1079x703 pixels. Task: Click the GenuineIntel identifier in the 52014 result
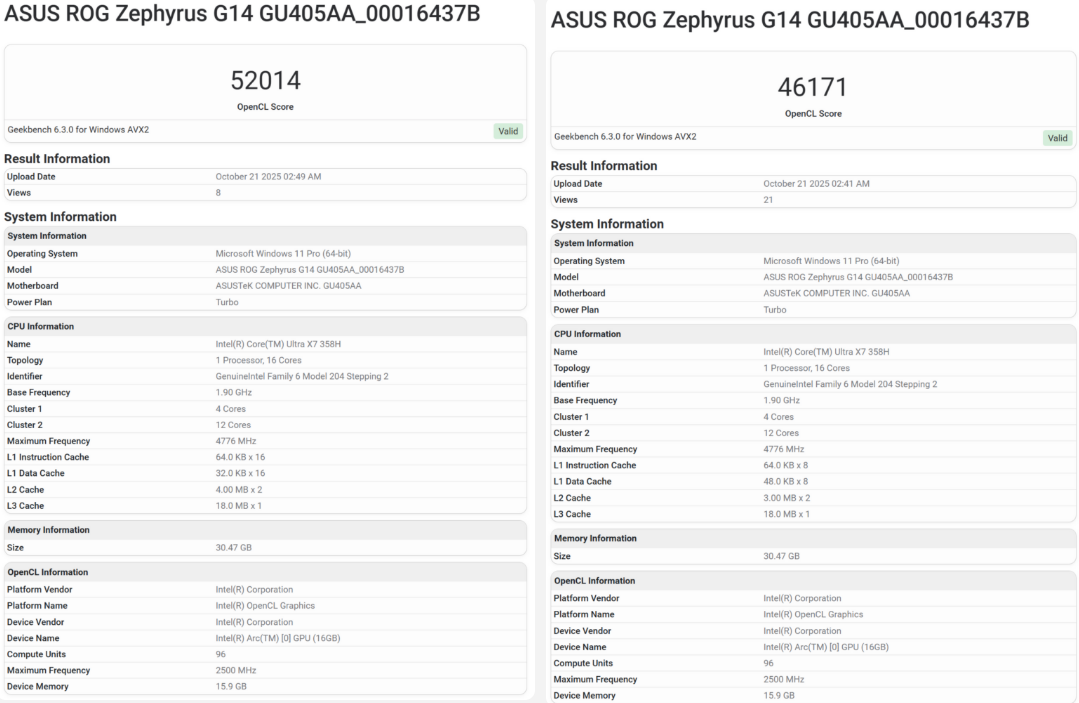[x=302, y=377]
